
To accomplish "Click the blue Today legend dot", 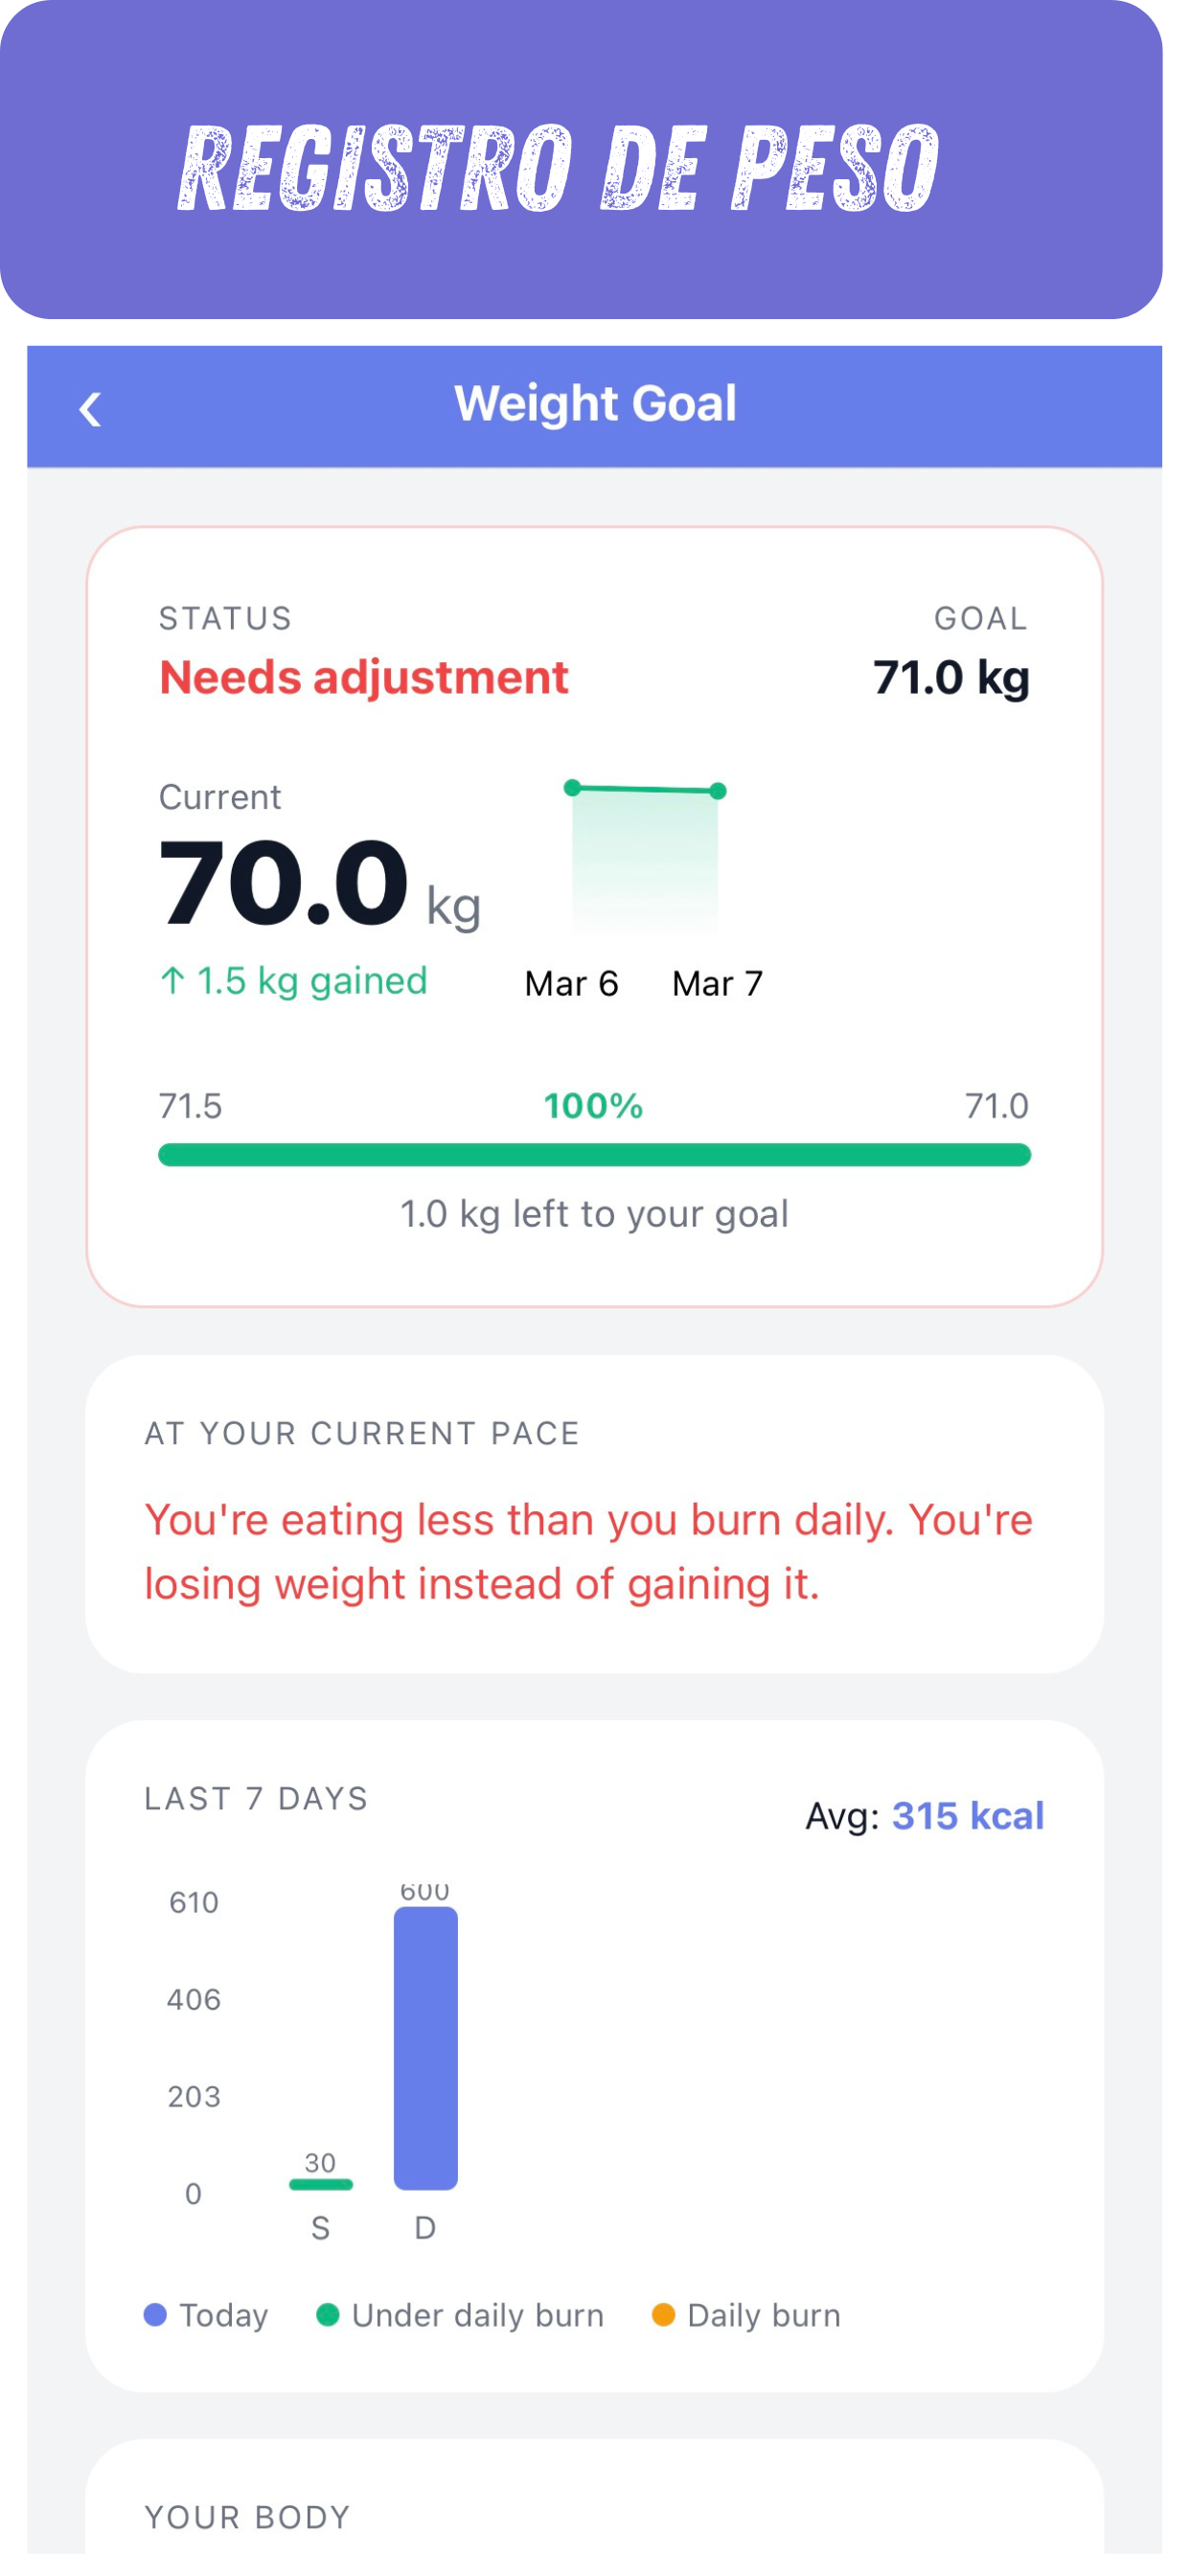I will coord(155,2315).
